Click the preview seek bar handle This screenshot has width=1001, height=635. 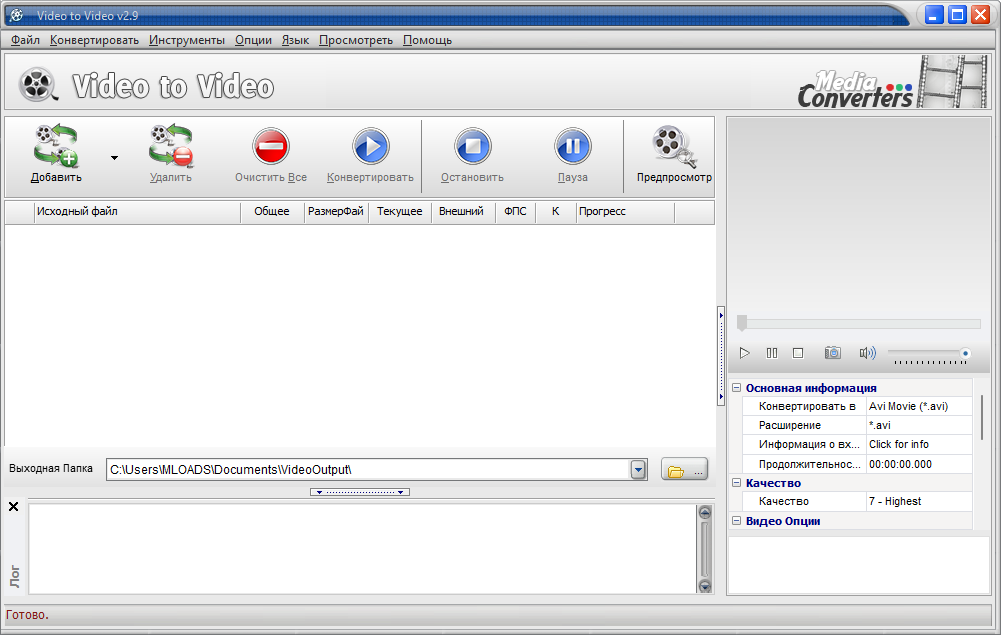pyautogui.click(x=742, y=323)
